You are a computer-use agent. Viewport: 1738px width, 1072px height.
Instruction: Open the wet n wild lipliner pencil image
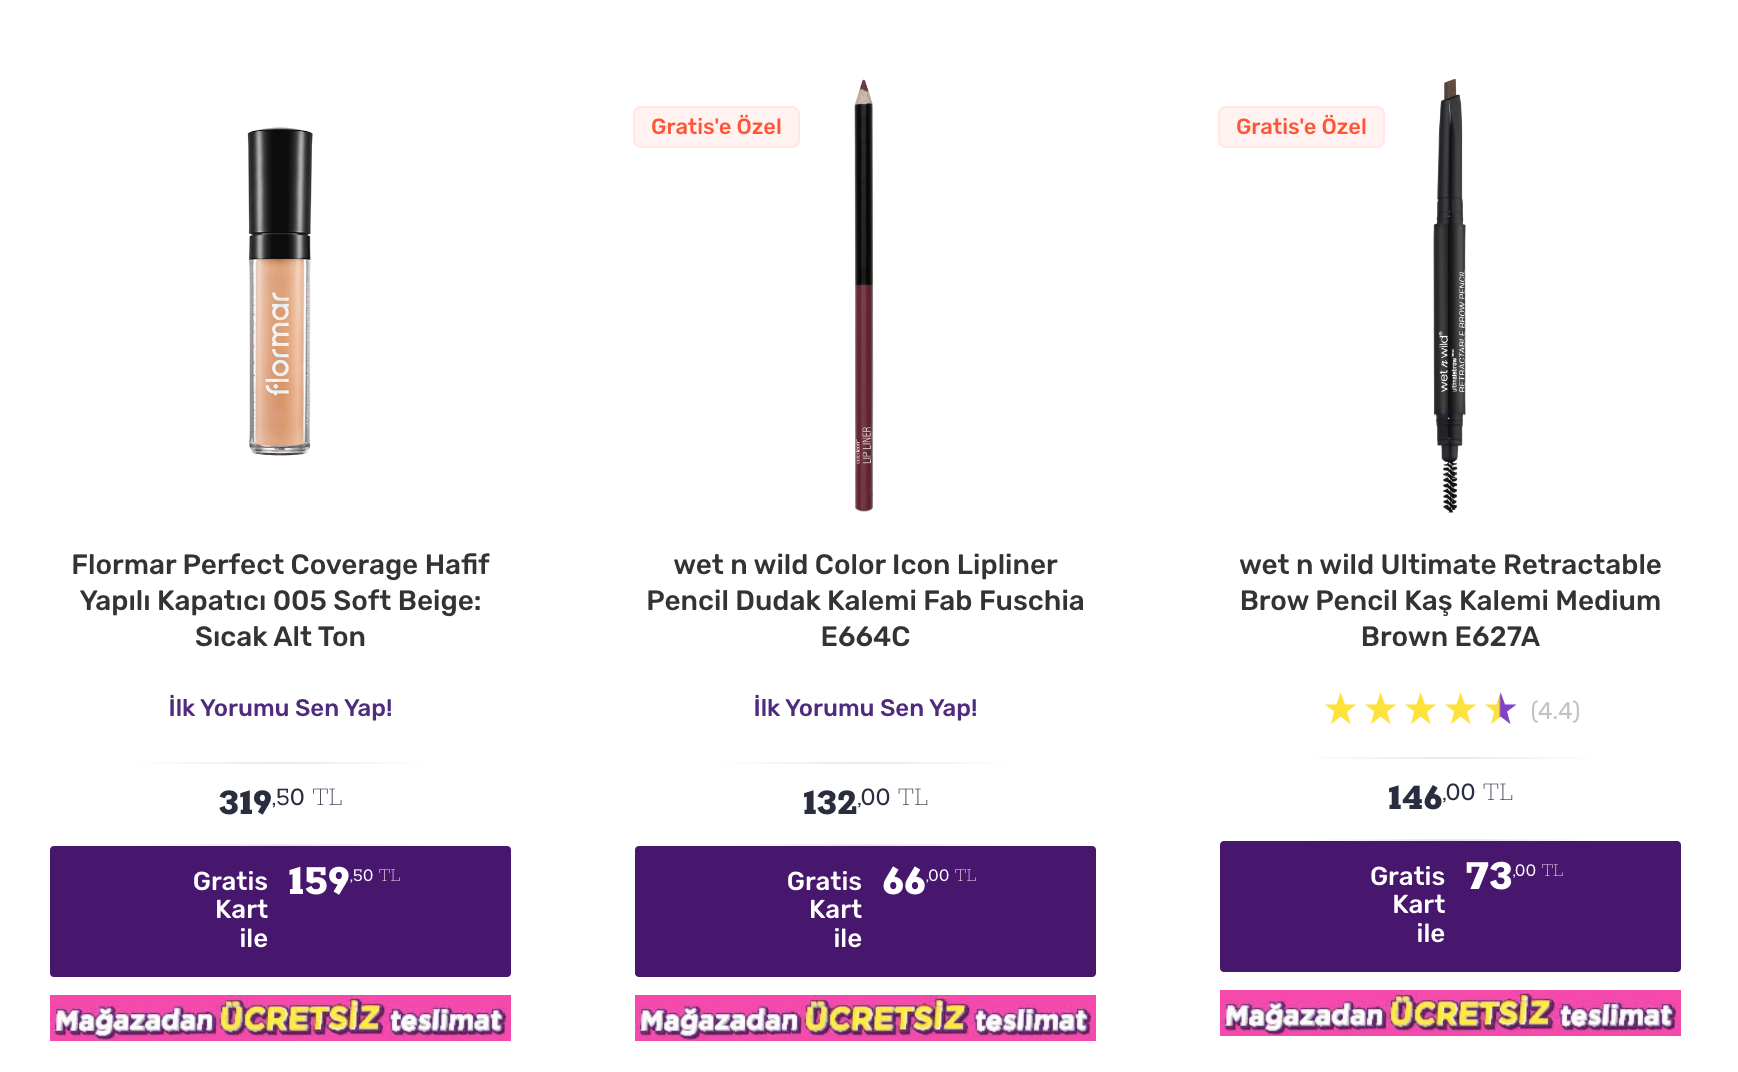(x=864, y=296)
